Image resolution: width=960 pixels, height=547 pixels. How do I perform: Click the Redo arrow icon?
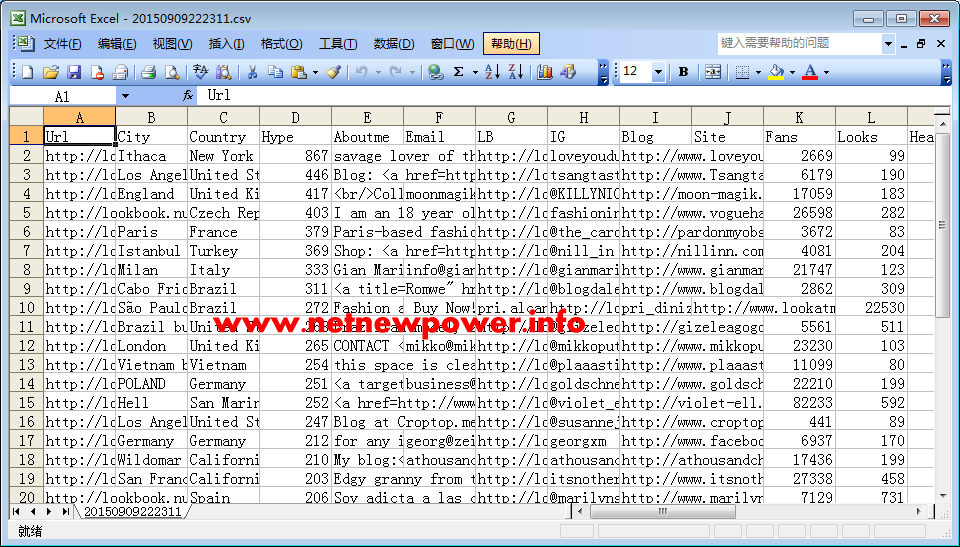pos(396,72)
